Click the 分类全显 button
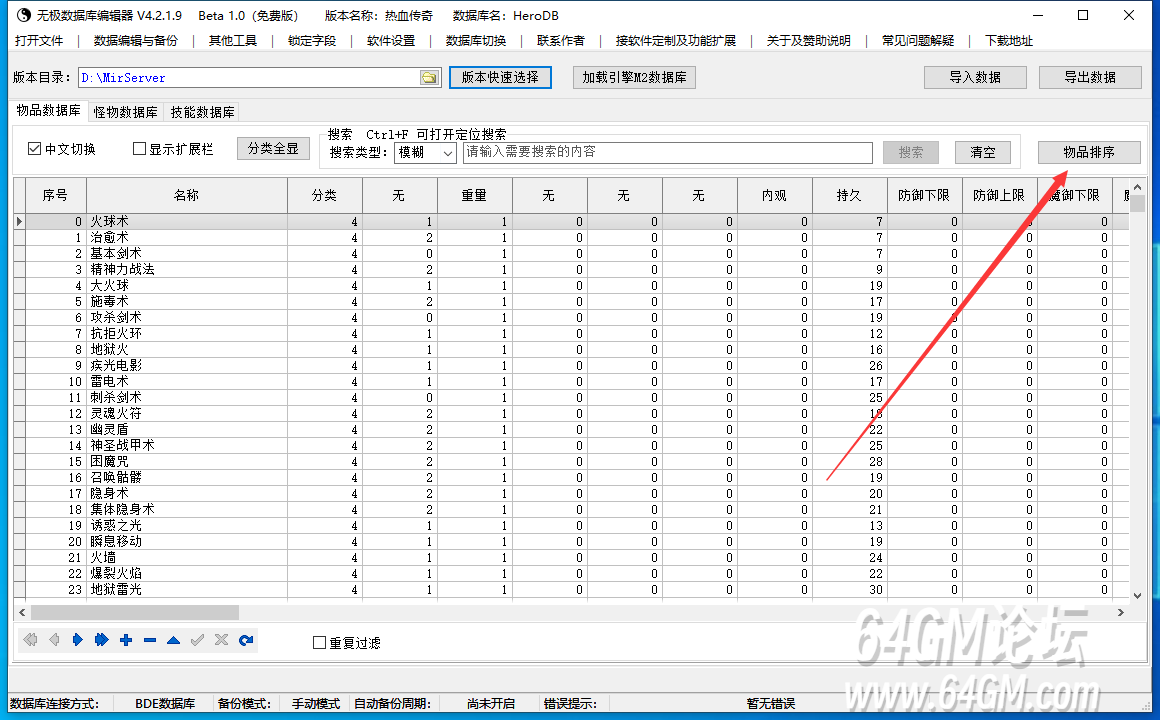The height and width of the screenshot is (720, 1160). (273, 149)
